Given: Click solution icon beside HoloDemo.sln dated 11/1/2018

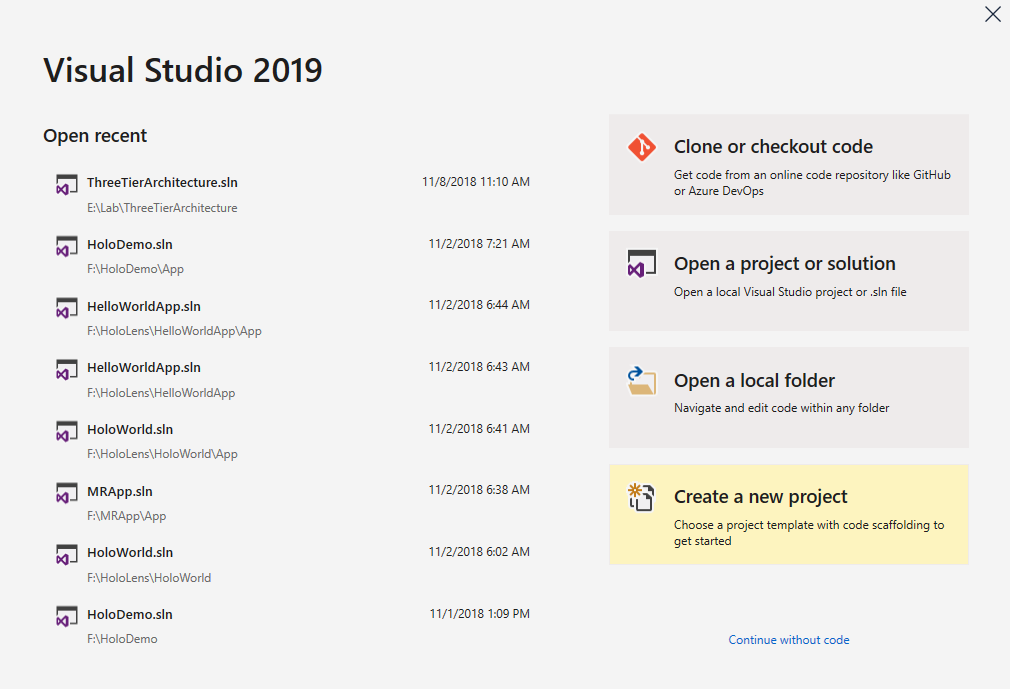Looking at the screenshot, I should point(66,616).
